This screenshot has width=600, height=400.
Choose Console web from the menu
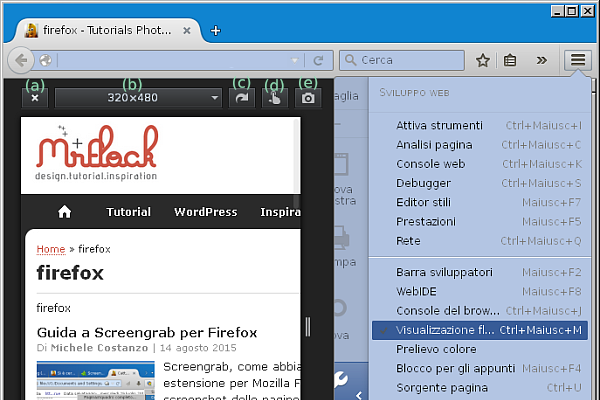pyautogui.click(x=430, y=164)
